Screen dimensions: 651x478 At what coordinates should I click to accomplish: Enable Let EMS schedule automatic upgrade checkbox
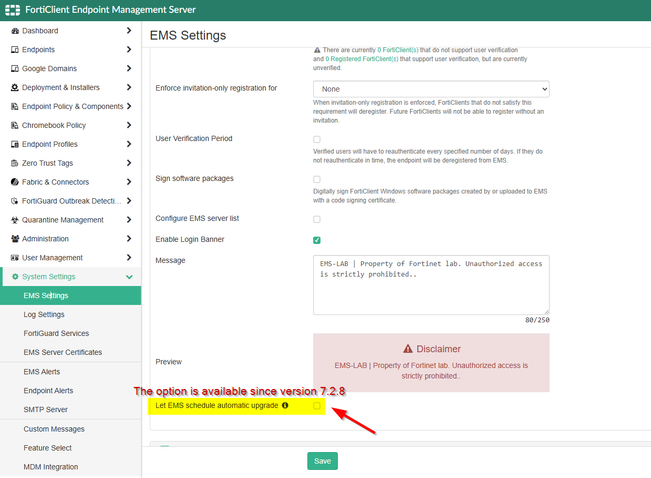click(317, 406)
